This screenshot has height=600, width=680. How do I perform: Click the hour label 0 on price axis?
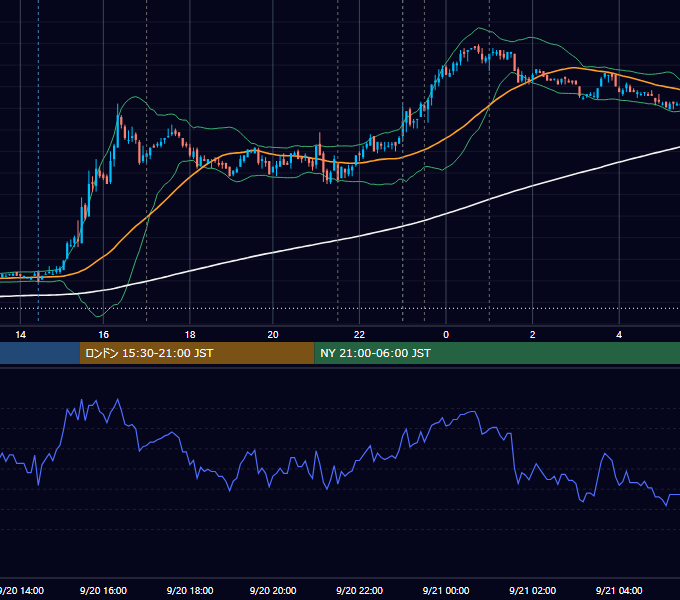coord(446,335)
